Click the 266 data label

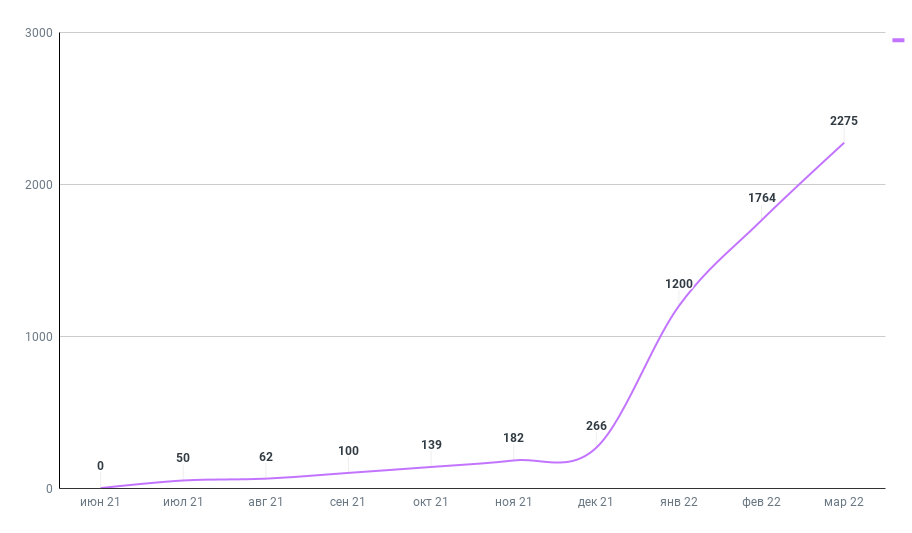tap(596, 426)
